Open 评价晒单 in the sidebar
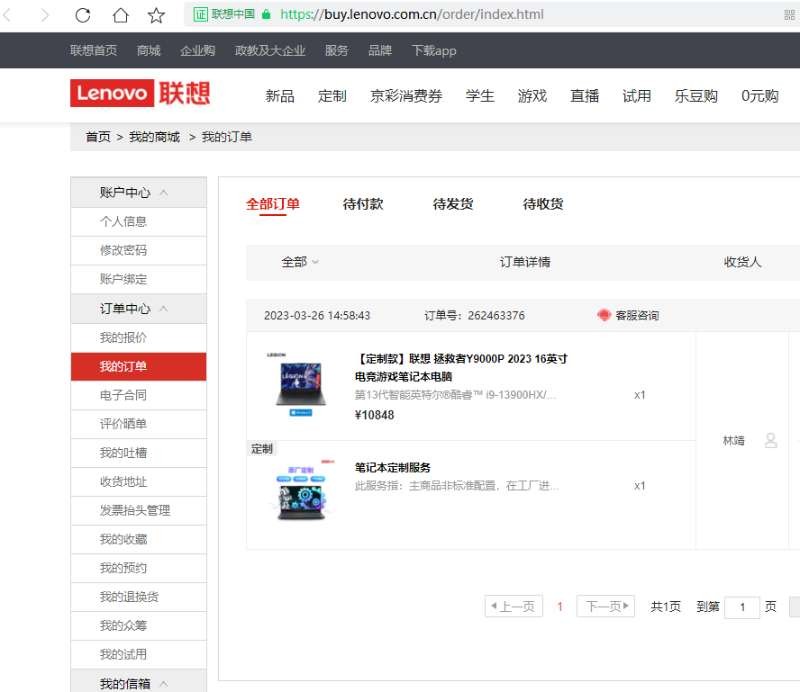 point(139,424)
